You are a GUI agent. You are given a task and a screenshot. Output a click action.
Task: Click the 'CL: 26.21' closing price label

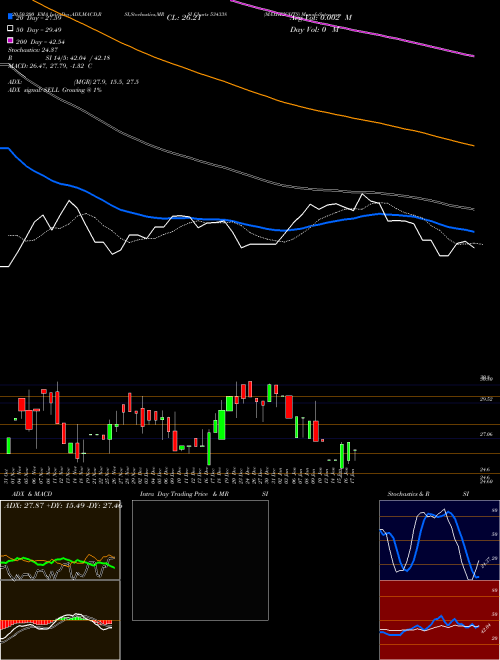[x=184, y=18]
